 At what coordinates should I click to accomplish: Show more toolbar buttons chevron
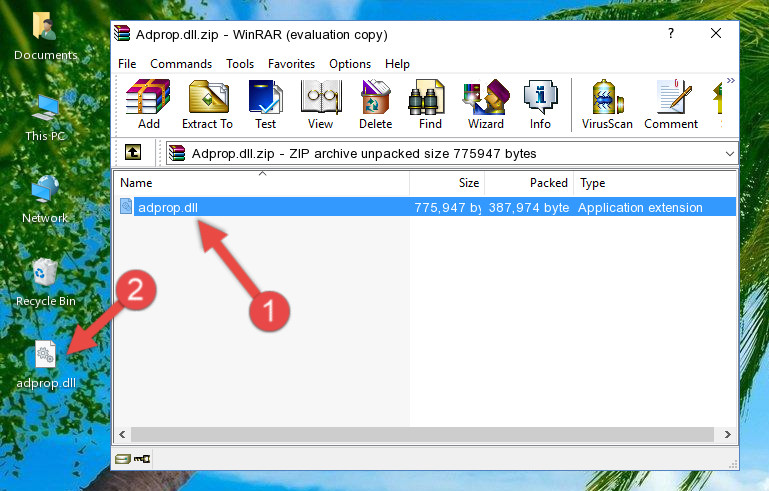point(731,80)
